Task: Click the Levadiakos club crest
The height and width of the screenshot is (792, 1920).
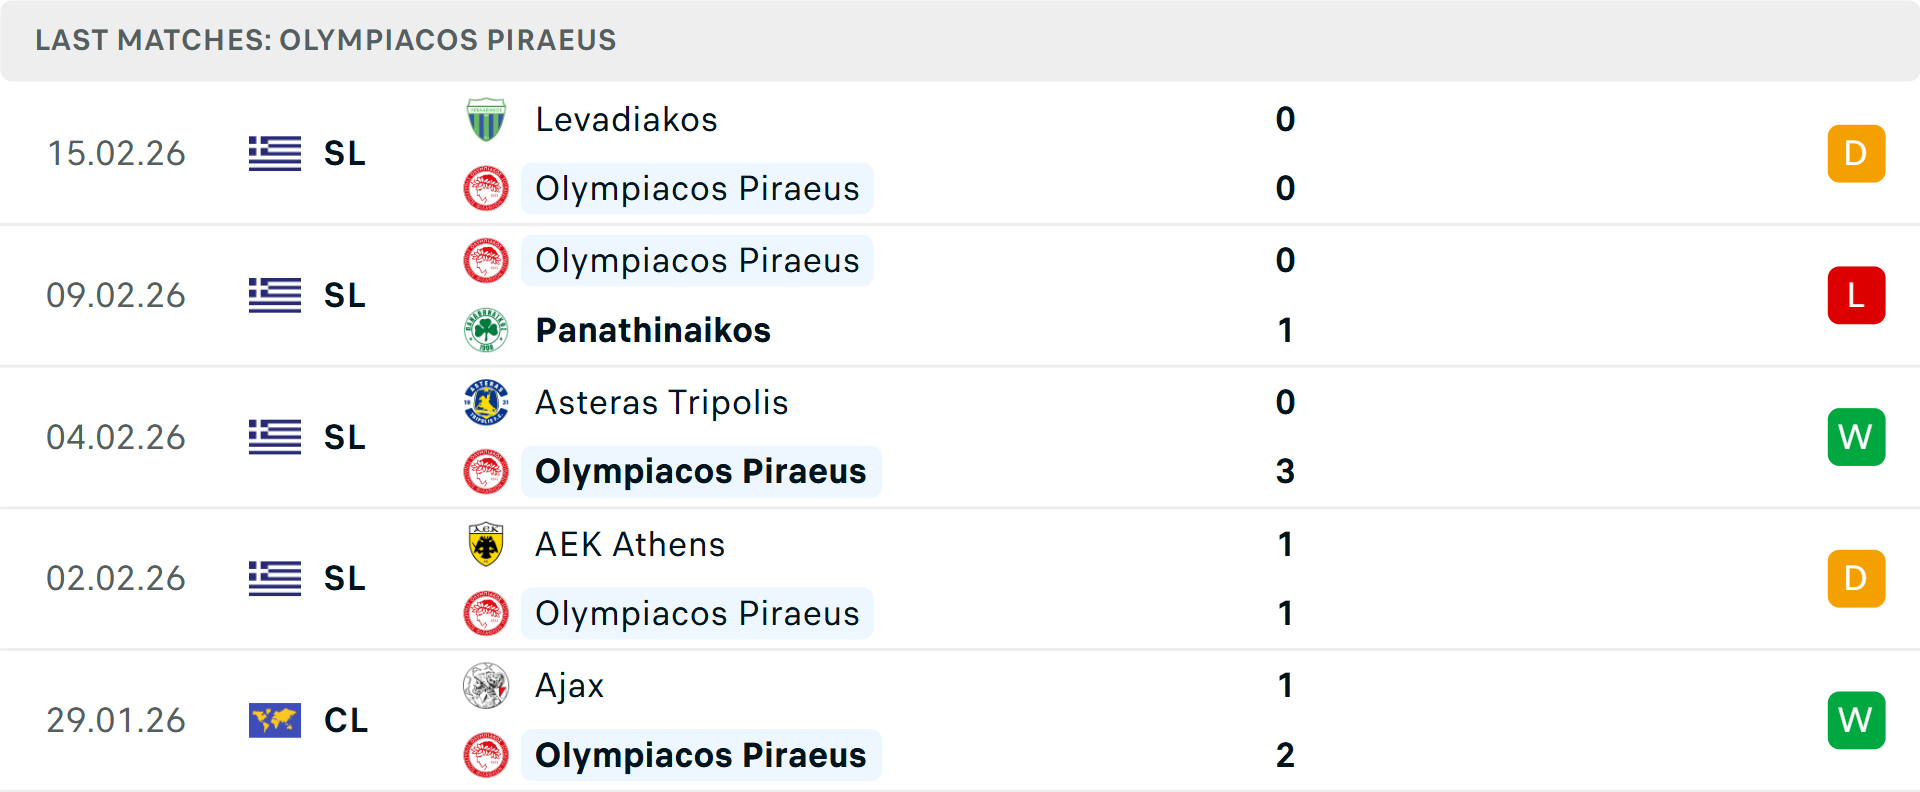Action: [x=486, y=118]
